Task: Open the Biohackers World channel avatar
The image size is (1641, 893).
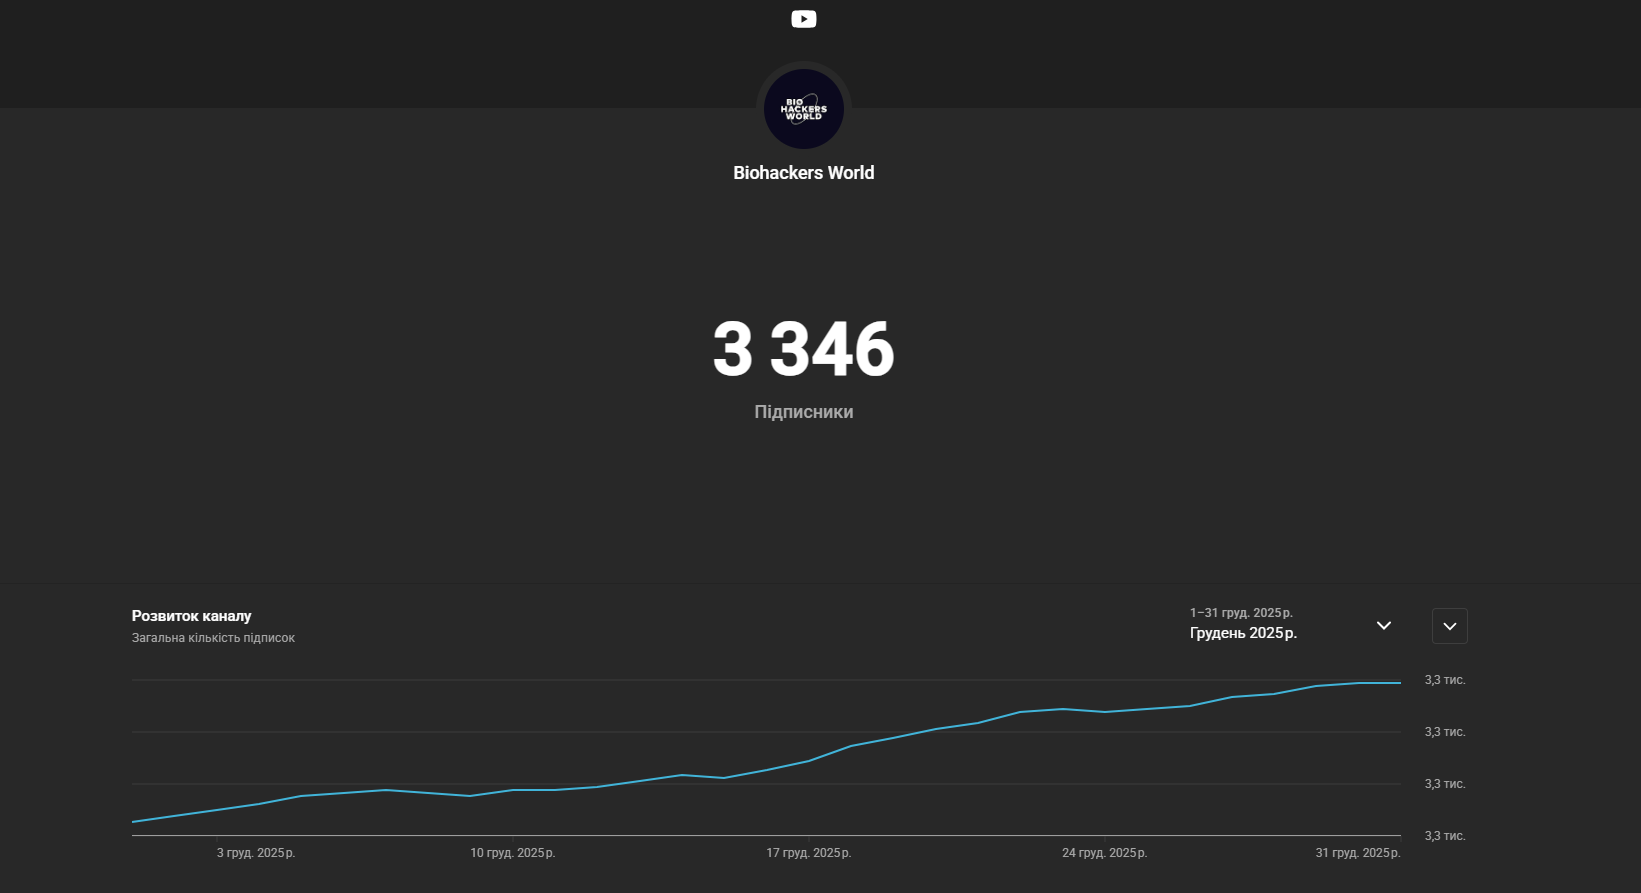Action: point(804,109)
